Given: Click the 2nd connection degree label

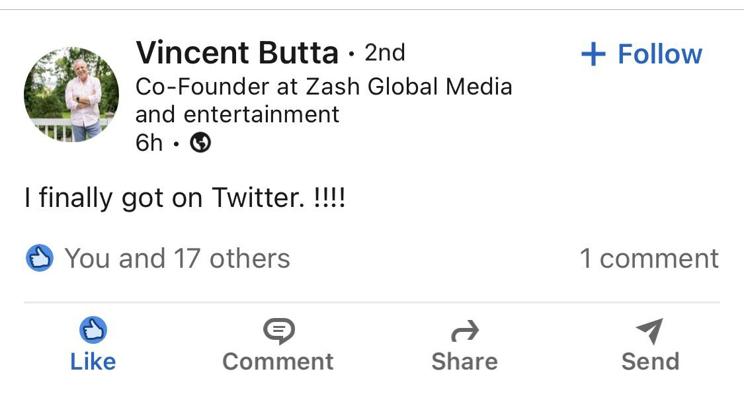Looking at the screenshot, I should [x=384, y=52].
